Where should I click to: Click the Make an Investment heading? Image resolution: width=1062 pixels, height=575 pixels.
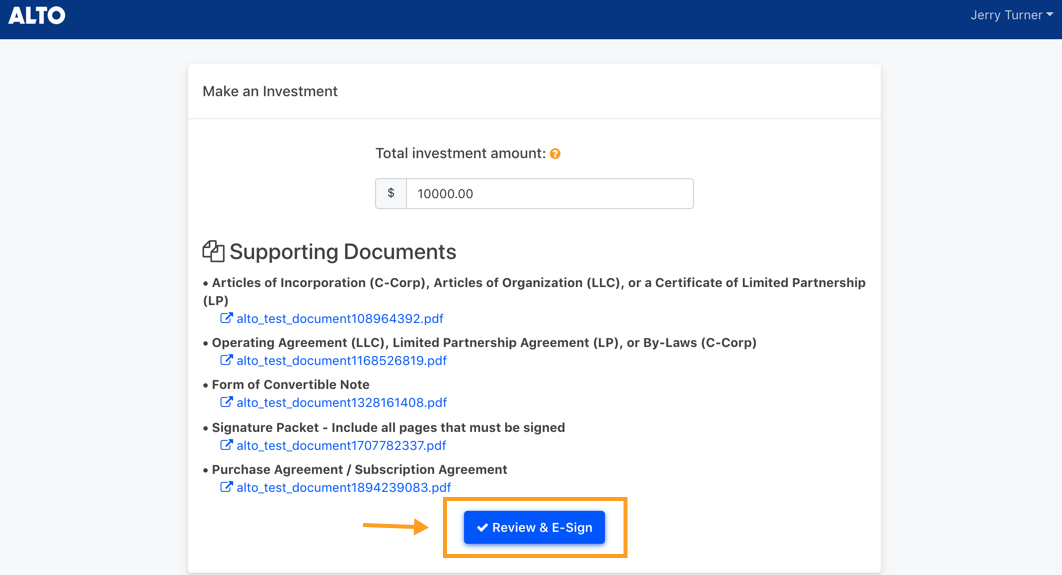pyautogui.click(x=270, y=91)
